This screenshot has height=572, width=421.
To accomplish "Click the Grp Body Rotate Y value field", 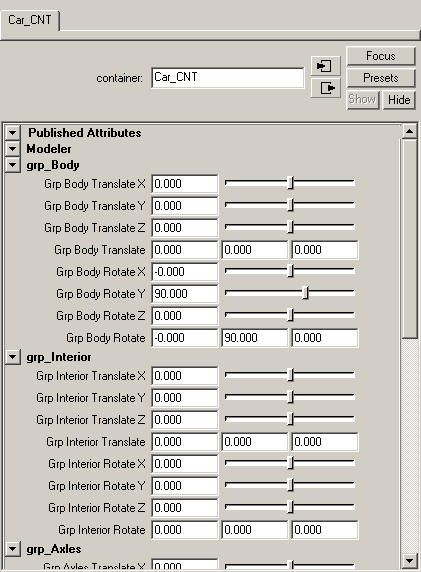I will [x=185, y=294].
